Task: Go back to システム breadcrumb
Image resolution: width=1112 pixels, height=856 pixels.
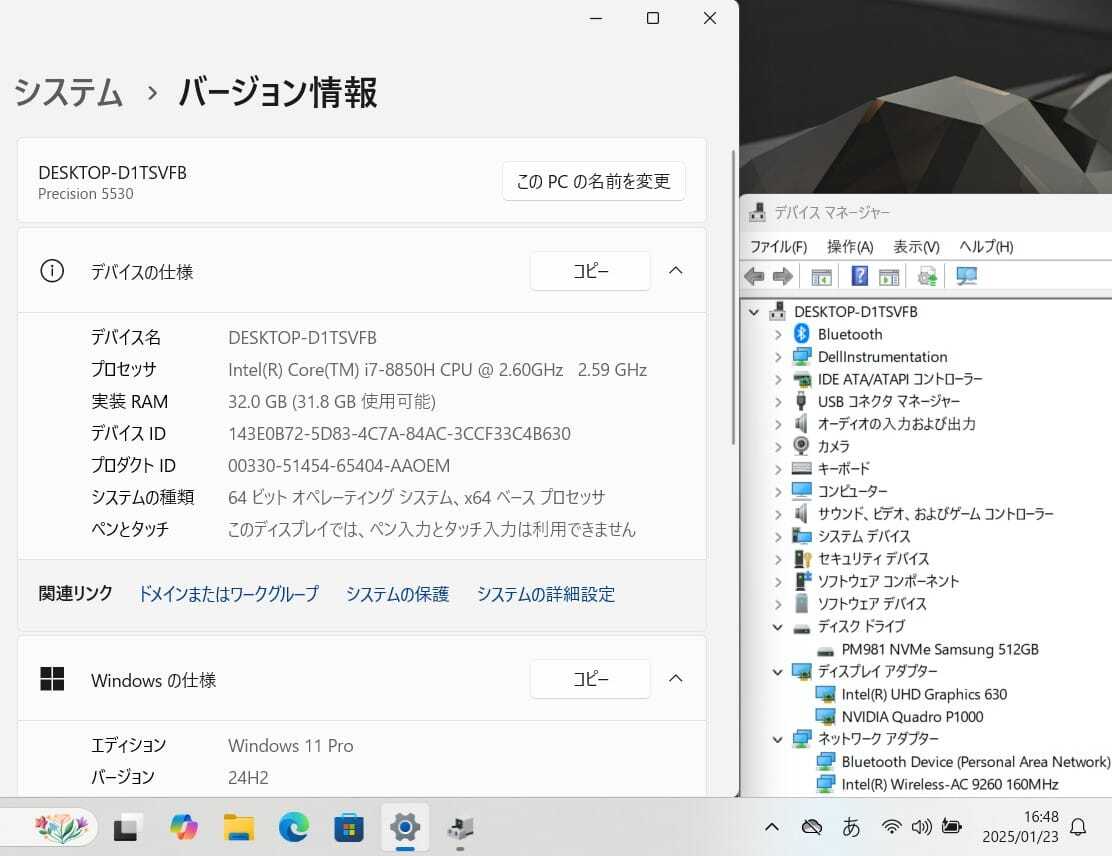Action: coord(68,92)
